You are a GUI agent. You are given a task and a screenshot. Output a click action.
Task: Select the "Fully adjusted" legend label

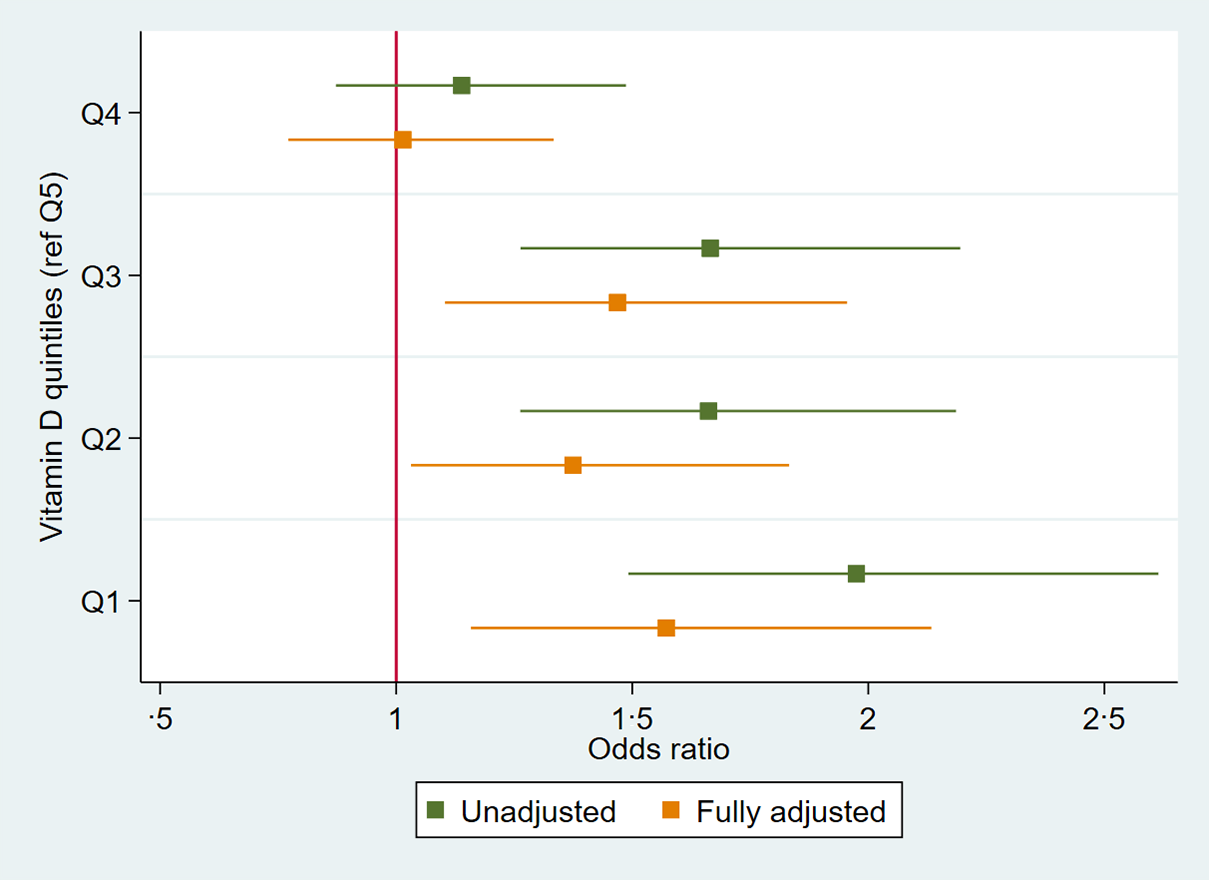pos(791,811)
